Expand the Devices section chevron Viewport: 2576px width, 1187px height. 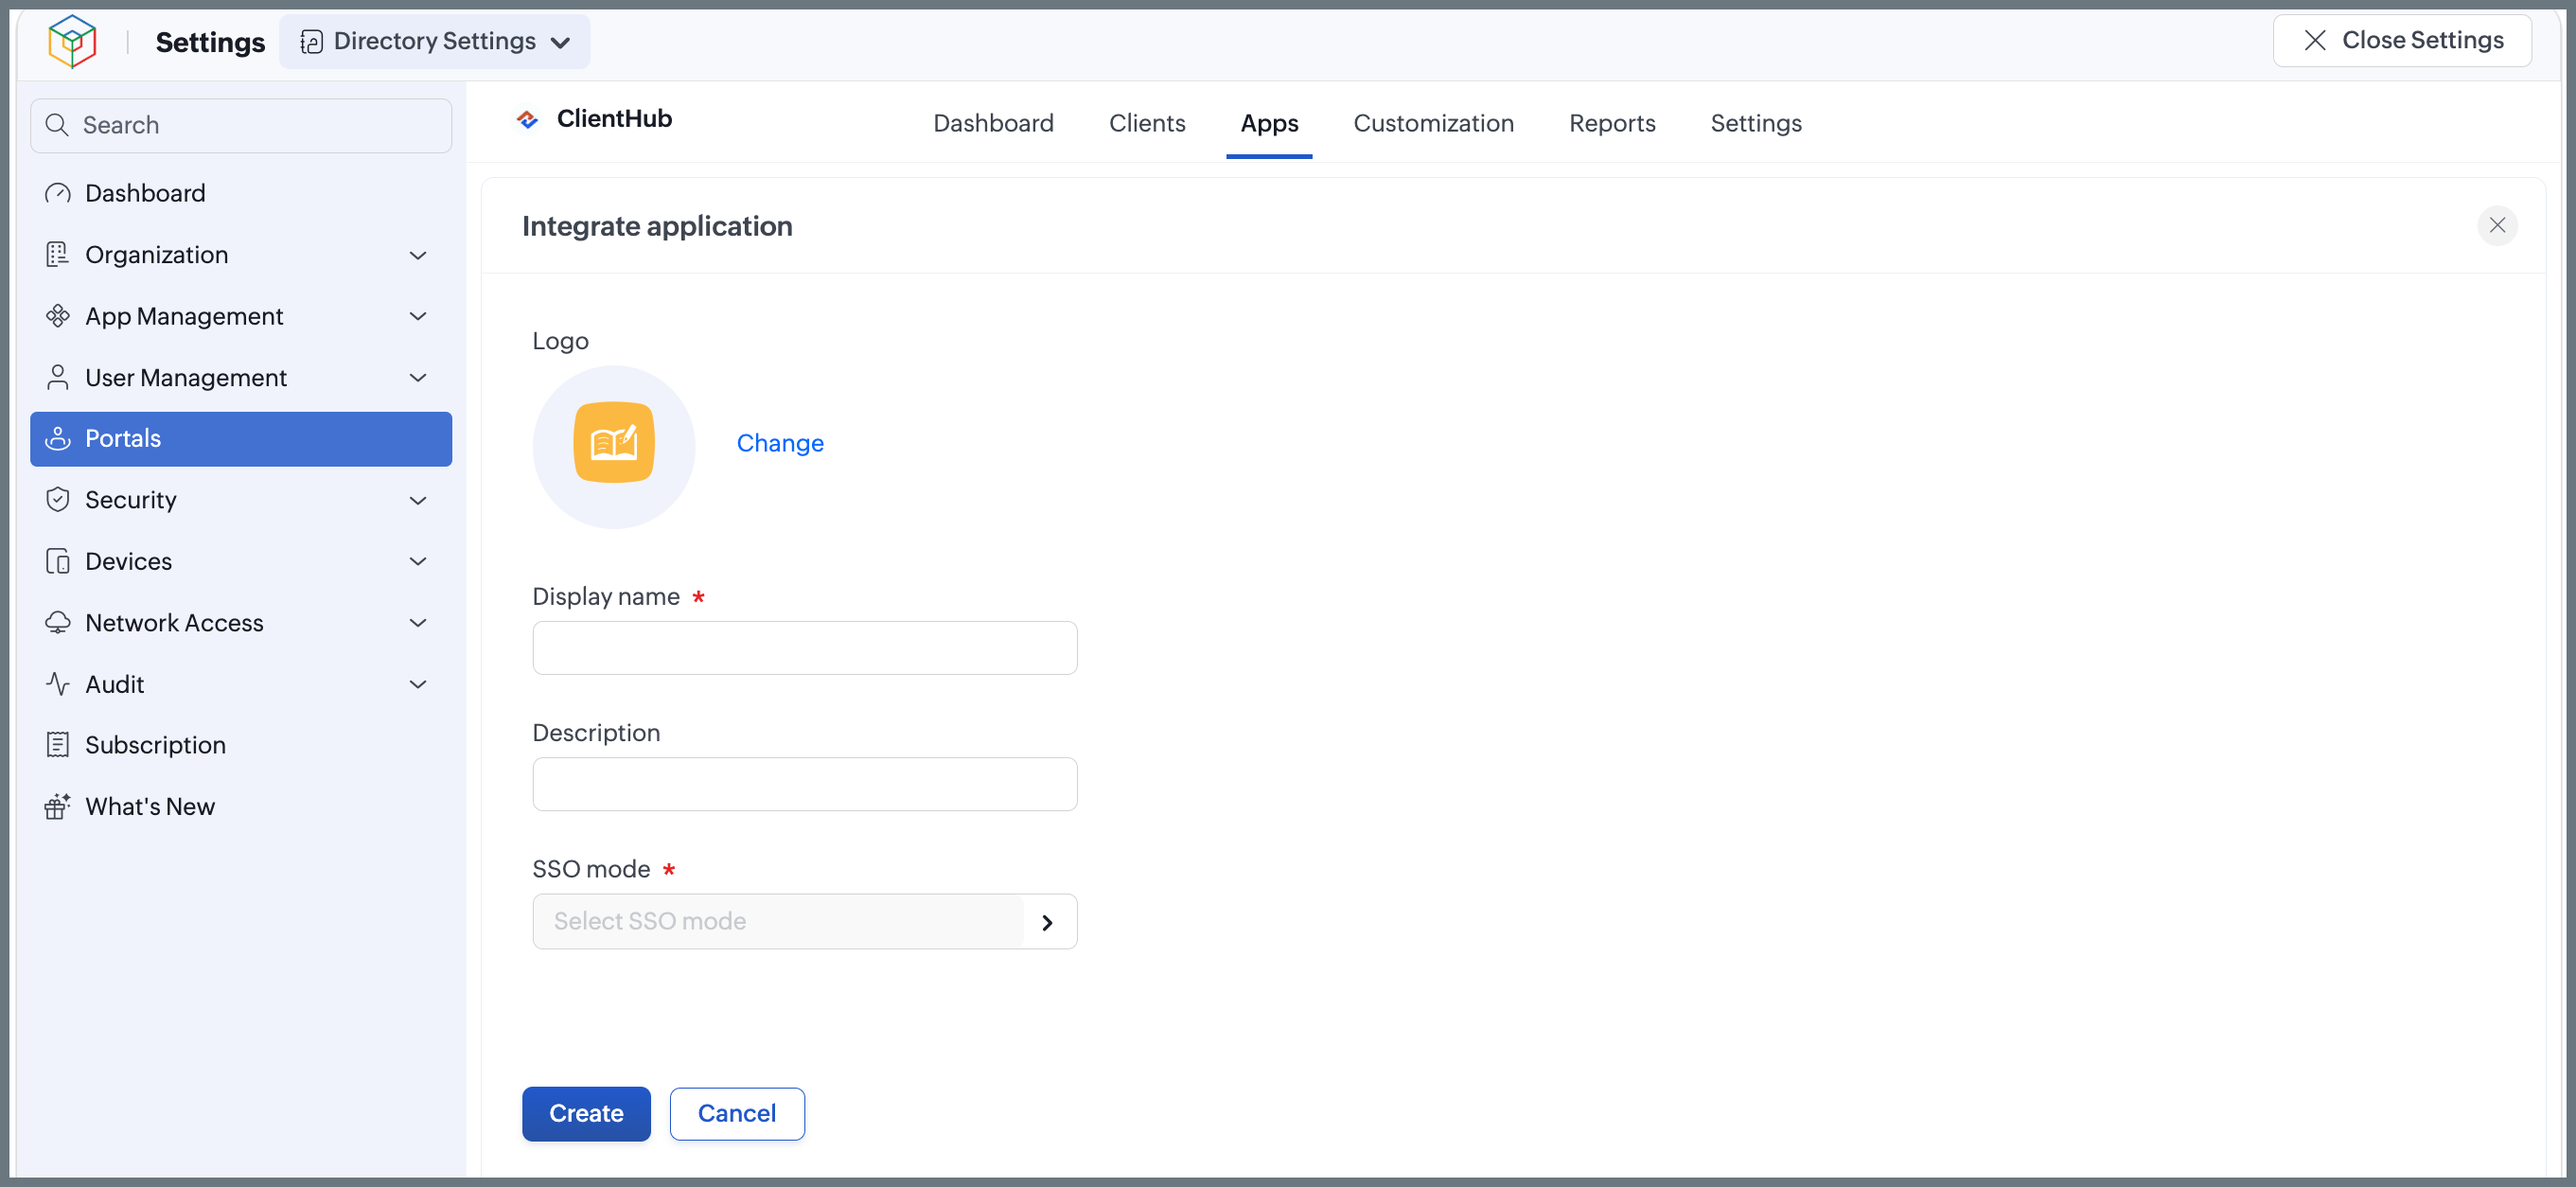418,562
